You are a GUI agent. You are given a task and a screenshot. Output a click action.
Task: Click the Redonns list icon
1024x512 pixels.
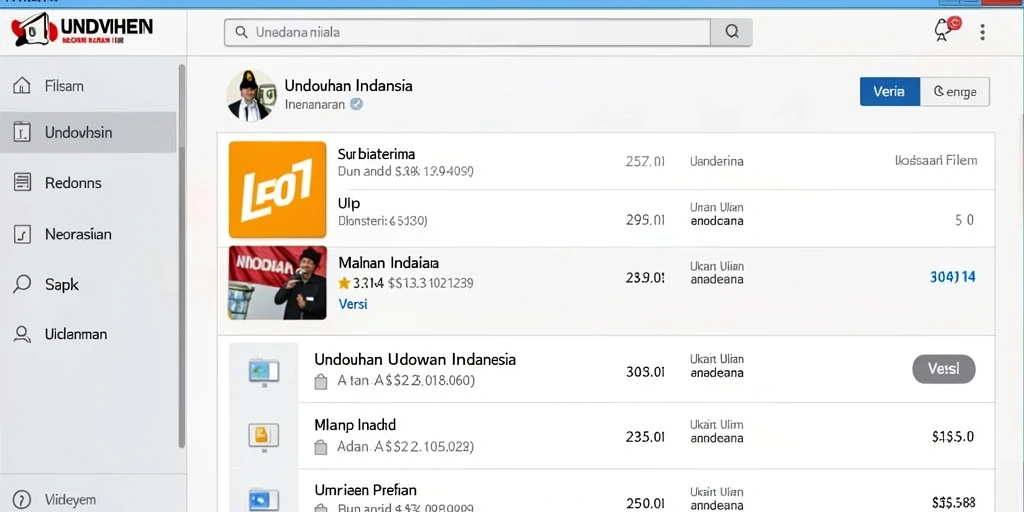[x=22, y=182]
